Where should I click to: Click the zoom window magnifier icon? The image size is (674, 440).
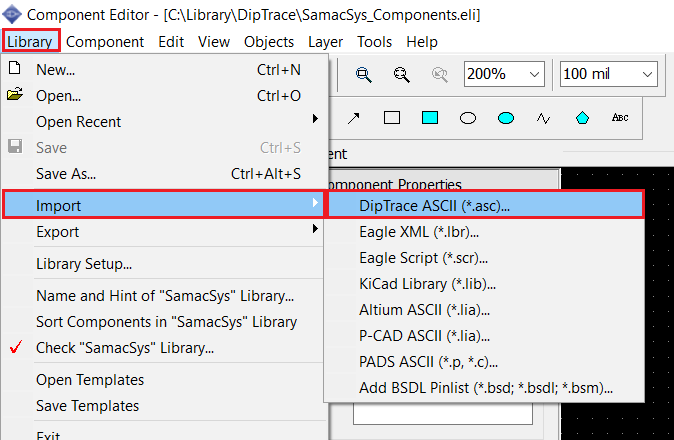(364, 74)
